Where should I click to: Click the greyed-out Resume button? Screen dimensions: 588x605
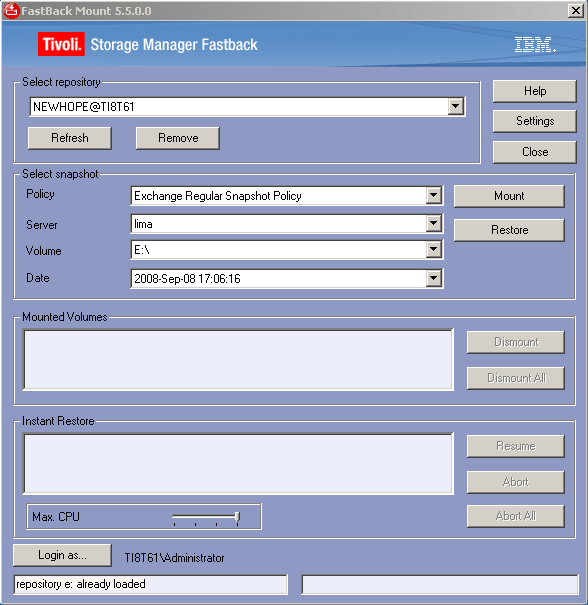pos(516,446)
